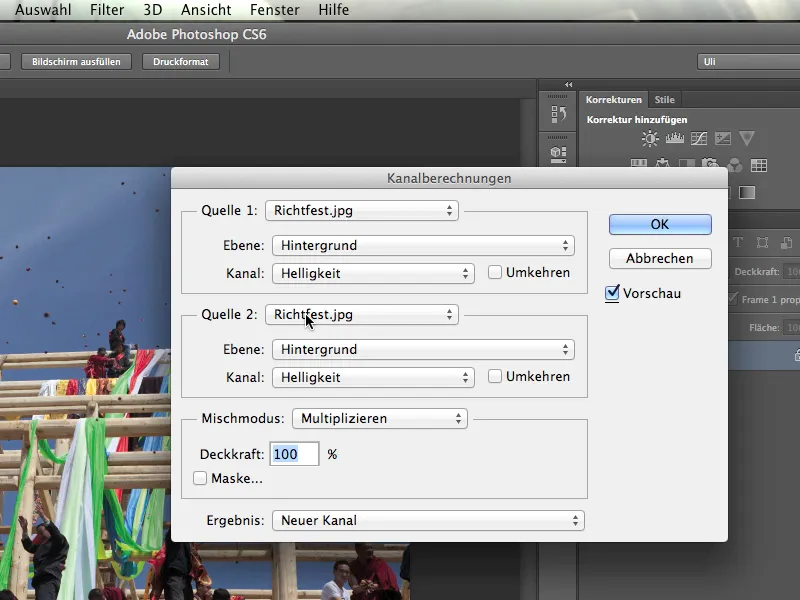Filter layers by shape (square path icon)
Screen dimensions: 800x600
point(762,242)
